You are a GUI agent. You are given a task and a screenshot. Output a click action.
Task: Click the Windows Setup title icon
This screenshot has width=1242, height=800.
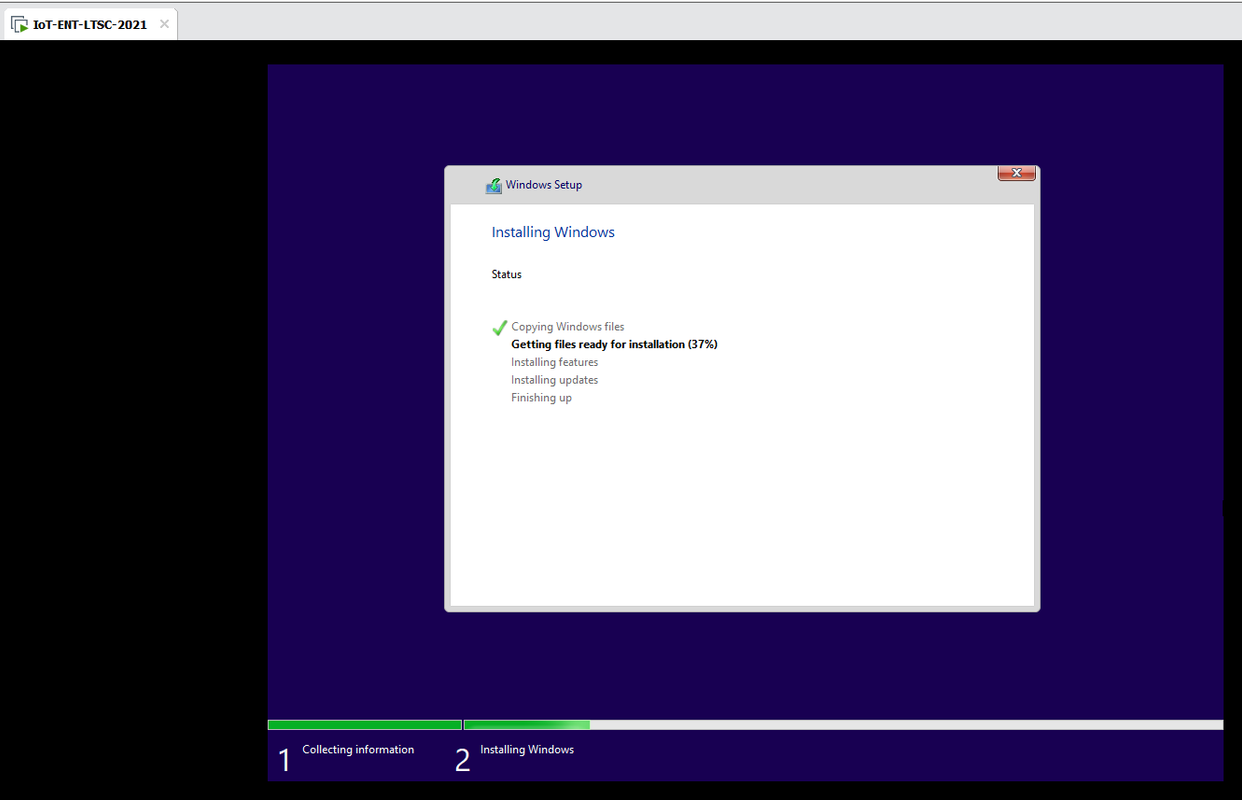click(493, 185)
